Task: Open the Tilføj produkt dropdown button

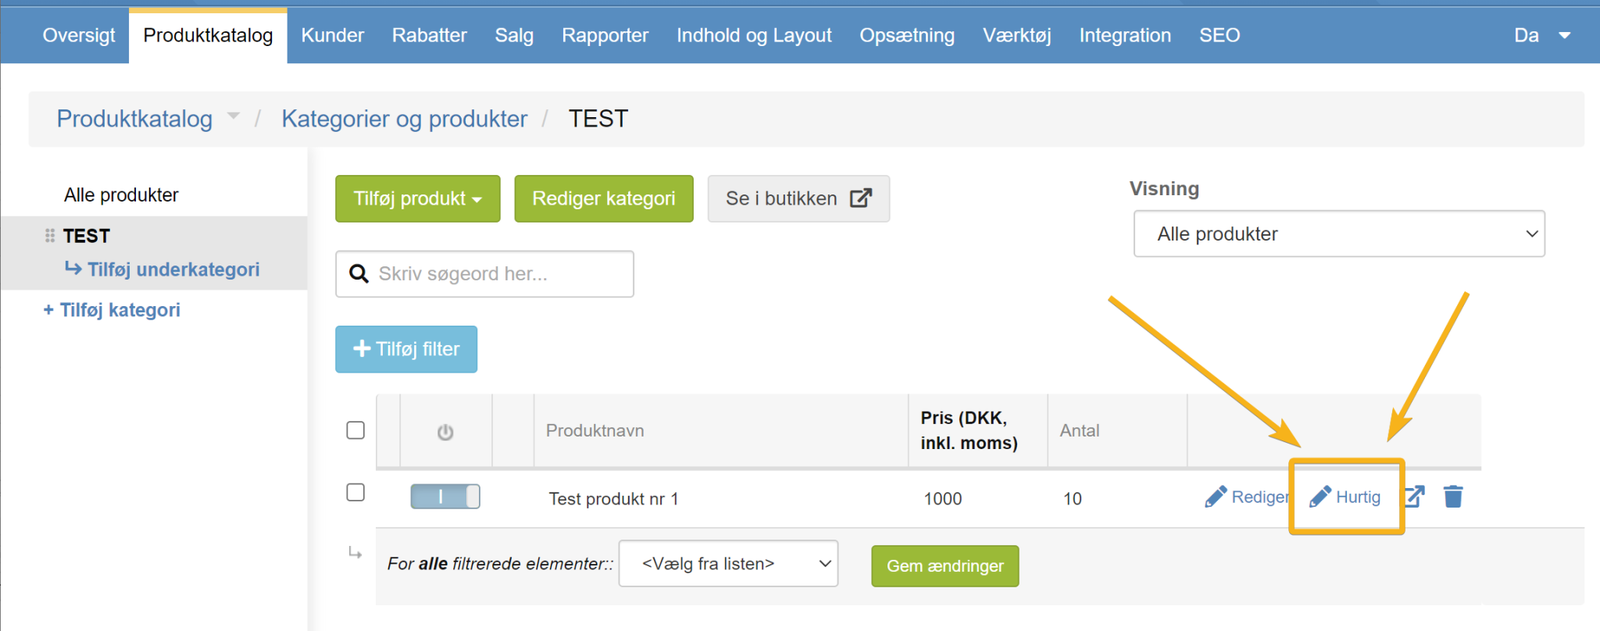Action: pos(418,199)
